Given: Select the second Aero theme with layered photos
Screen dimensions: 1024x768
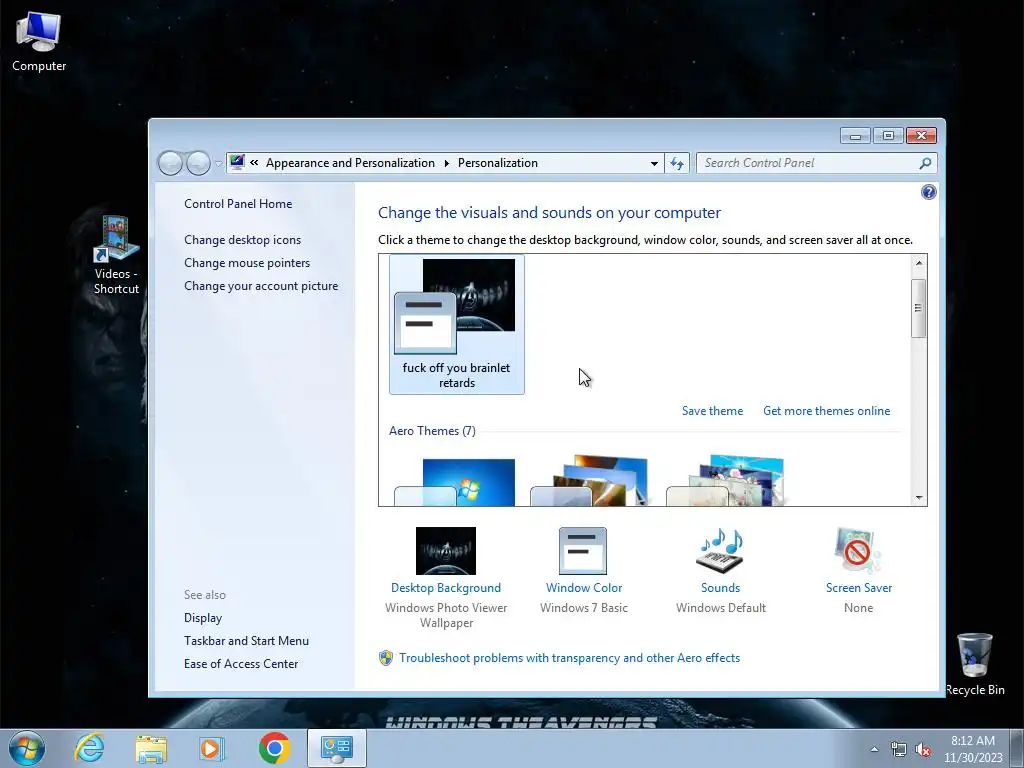Looking at the screenshot, I should point(589,481).
